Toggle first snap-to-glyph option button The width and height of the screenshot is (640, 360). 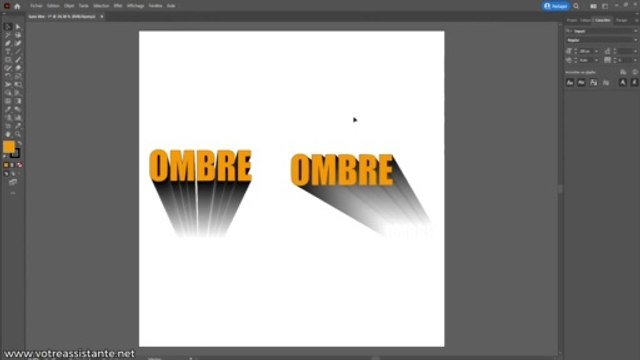tap(570, 82)
